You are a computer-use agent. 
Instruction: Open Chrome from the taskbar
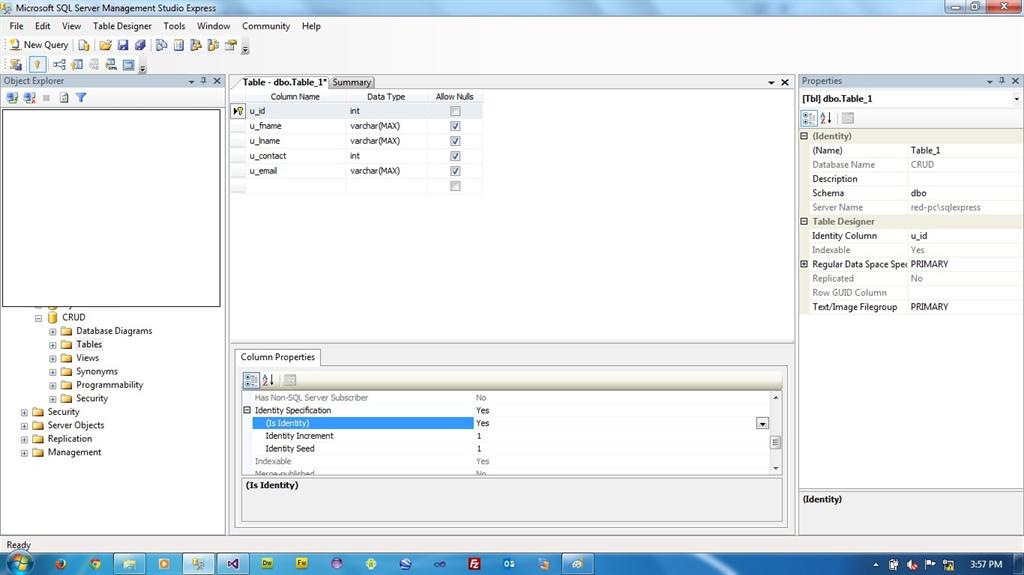tap(95, 564)
